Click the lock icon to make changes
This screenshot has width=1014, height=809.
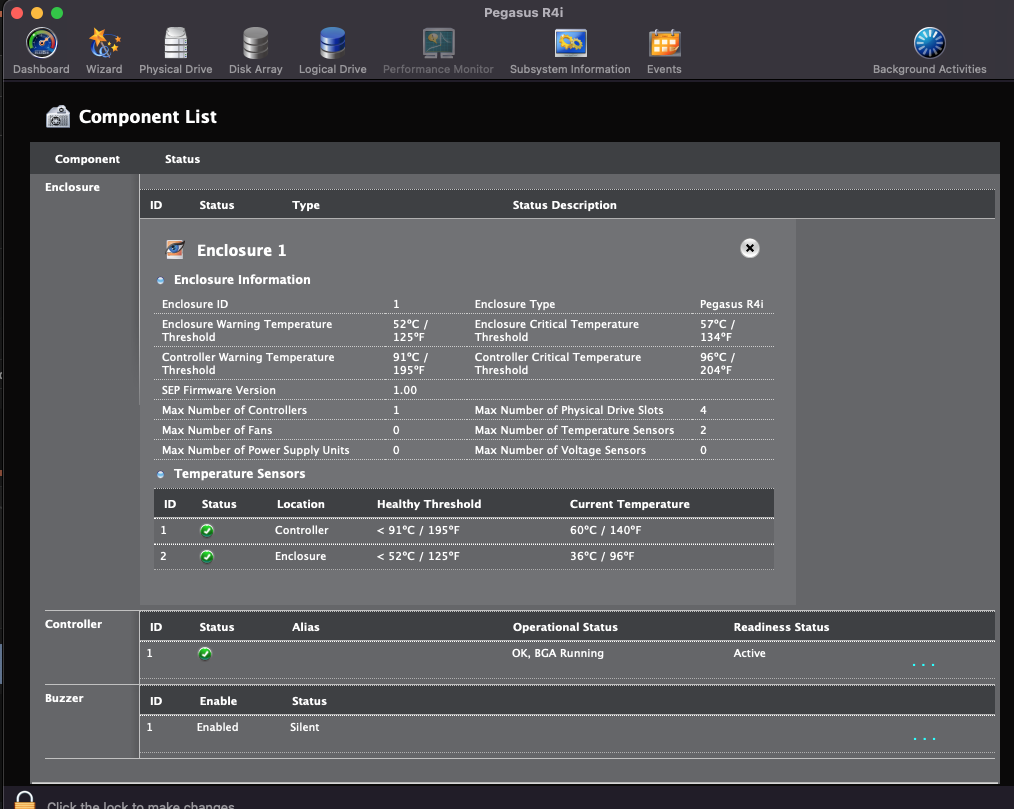coord(25,801)
